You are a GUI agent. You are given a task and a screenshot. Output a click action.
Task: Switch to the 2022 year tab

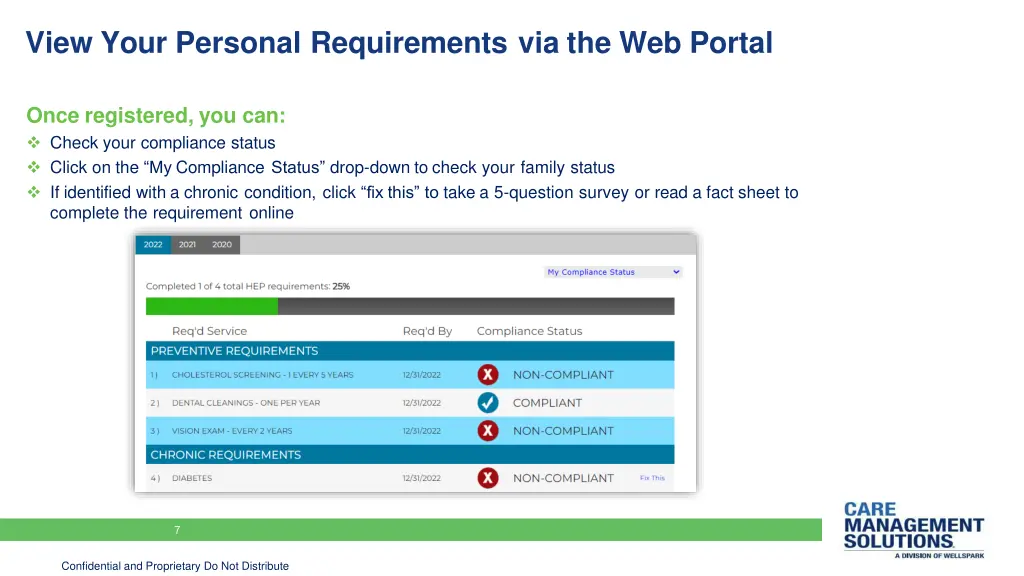153,244
